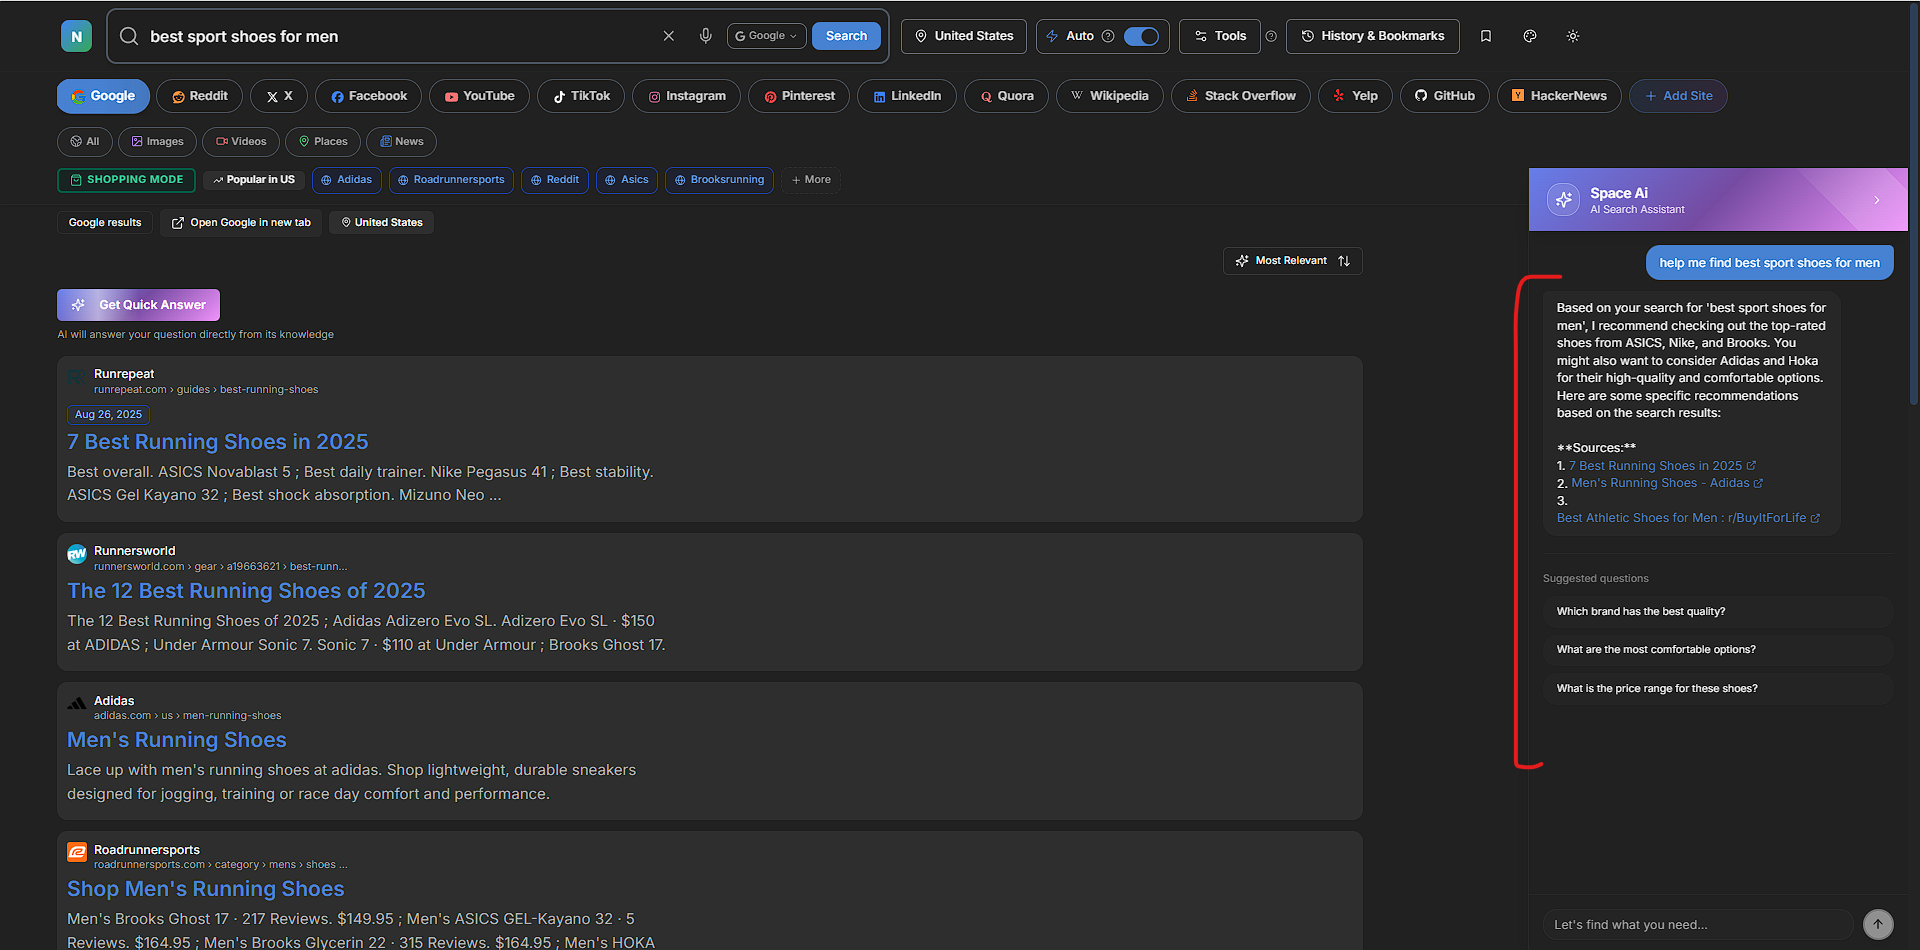The image size is (1920, 950).
Task: Click the Space Ai assistant arrow
Action: (1877, 199)
